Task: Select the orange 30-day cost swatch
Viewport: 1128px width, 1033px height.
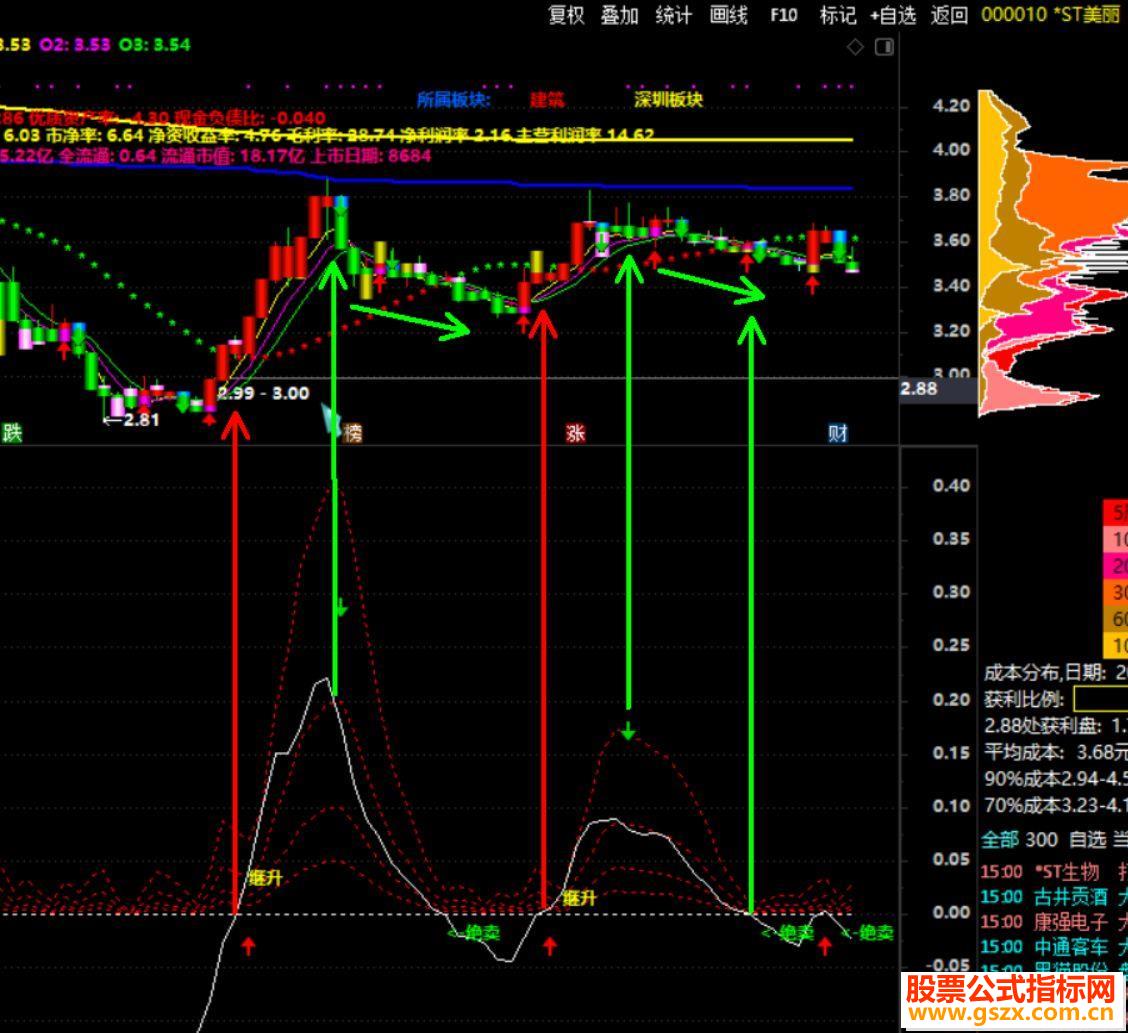Action: [x=1115, y=592]
